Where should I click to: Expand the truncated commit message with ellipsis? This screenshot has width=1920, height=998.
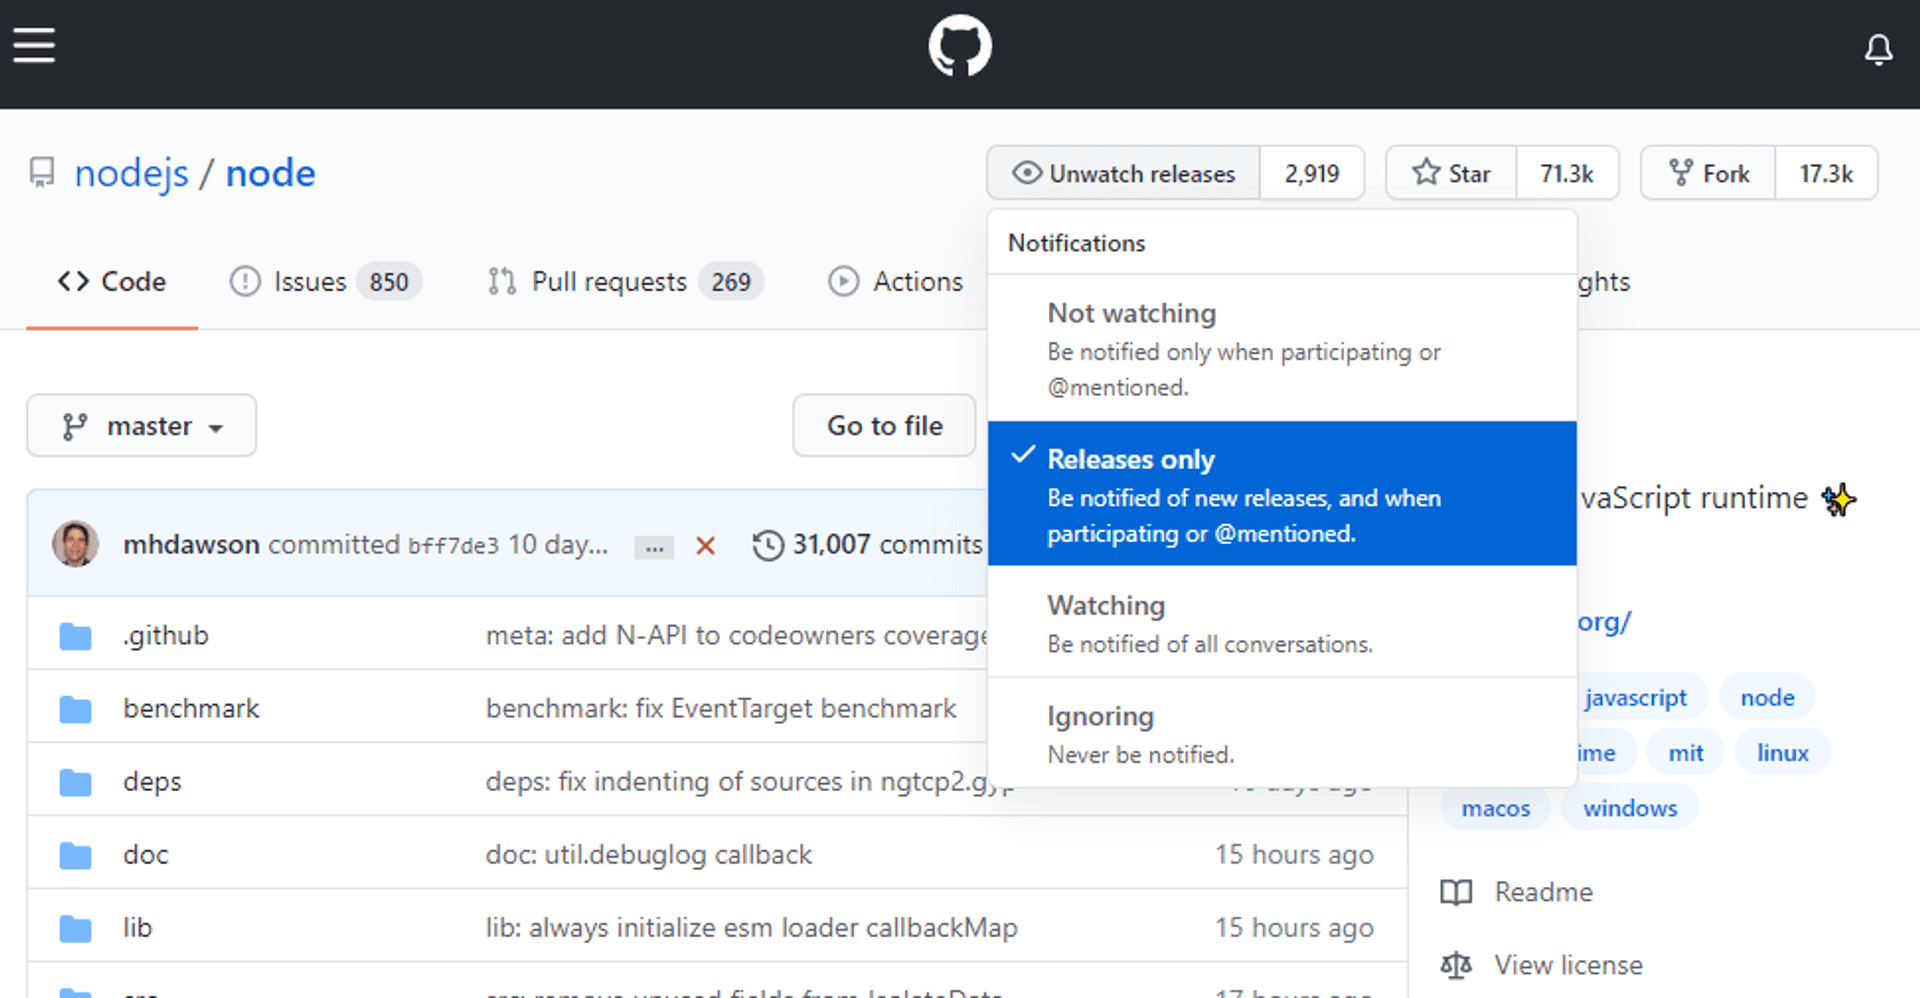pyautogui.click(x=654, y=546)
